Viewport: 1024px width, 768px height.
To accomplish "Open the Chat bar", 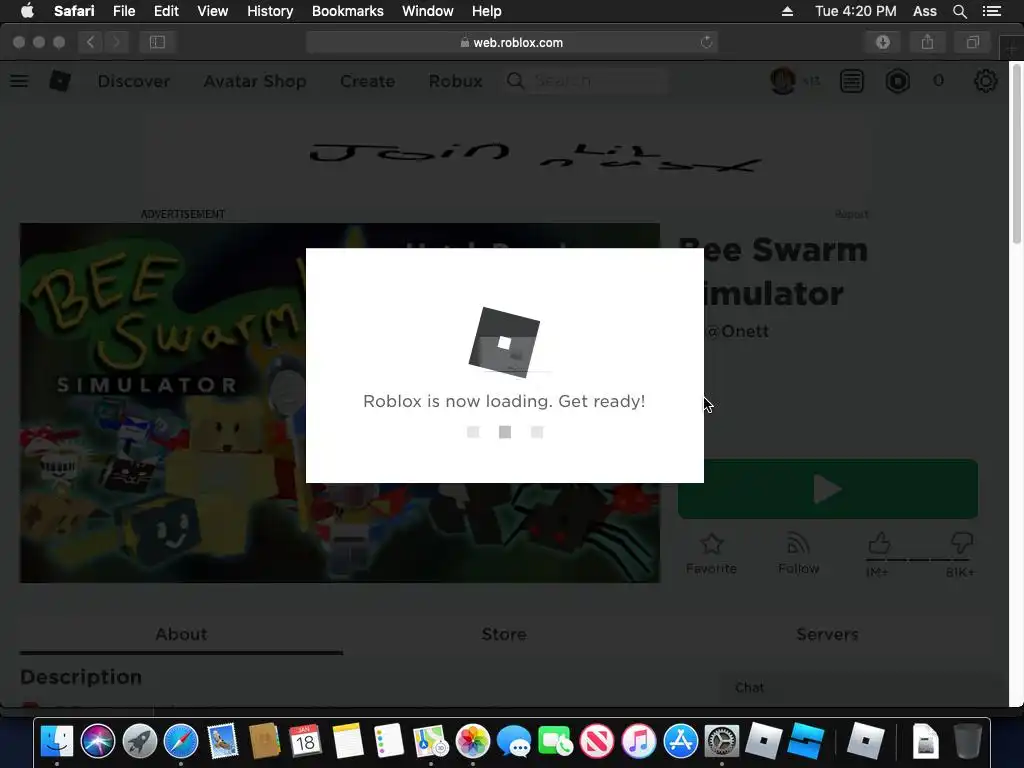I will pyautogui.click(x=862, y=688).
